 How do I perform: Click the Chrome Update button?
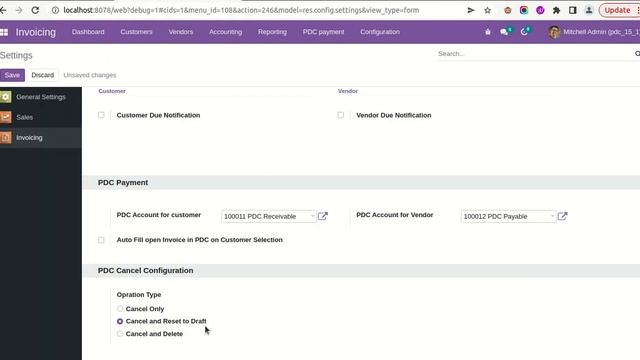click(x=620, y=10)
